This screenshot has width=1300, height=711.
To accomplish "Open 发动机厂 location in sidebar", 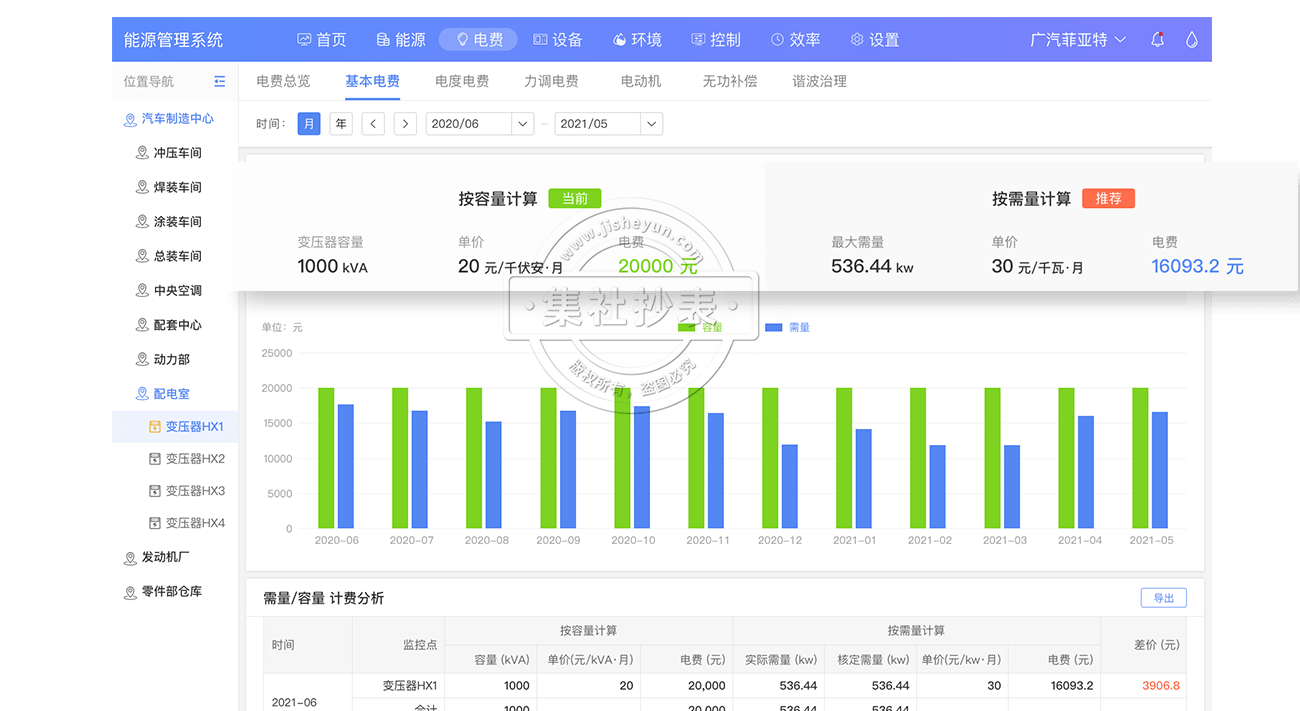I will pyautogui.click(x=165, y=557).
